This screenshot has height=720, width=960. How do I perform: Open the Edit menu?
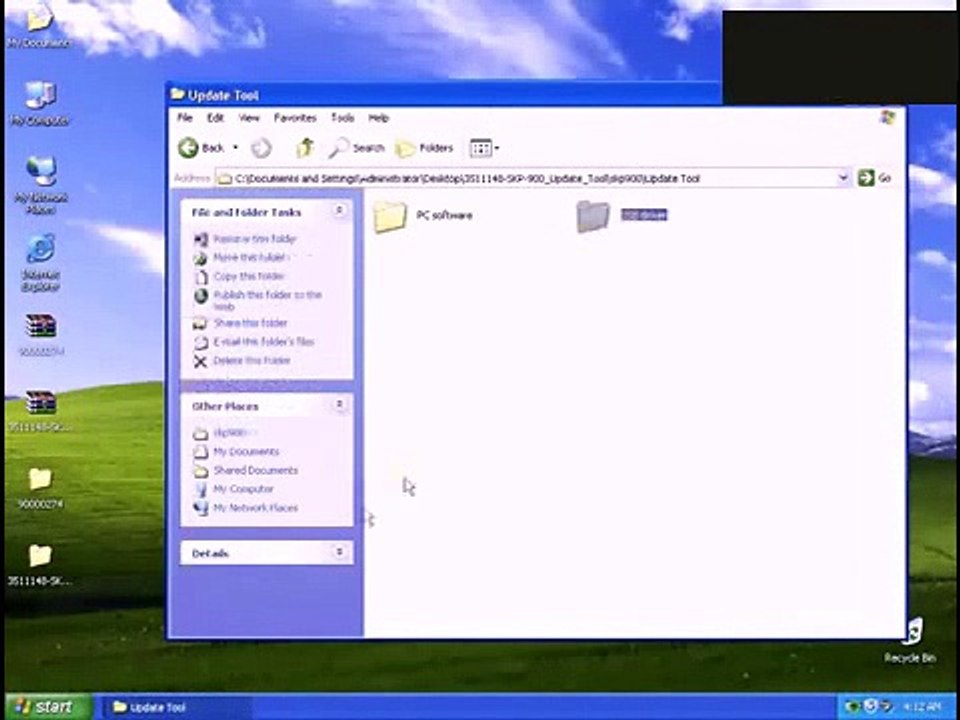tap(215, 118)
